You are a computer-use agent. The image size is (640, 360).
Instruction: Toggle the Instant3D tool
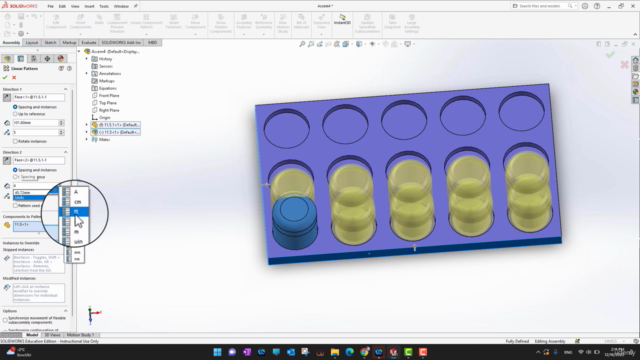pyautogui.click(x=342, y=19)
